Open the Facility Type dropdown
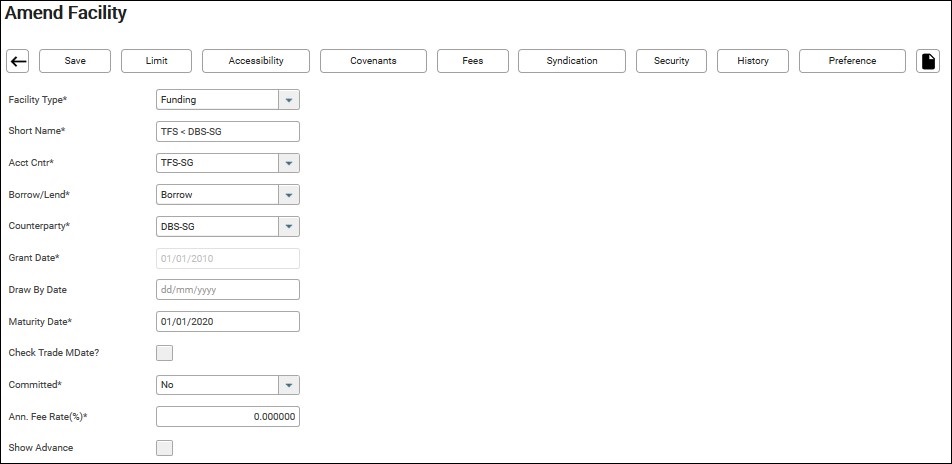952x464 pixels. tap(288, 100)
